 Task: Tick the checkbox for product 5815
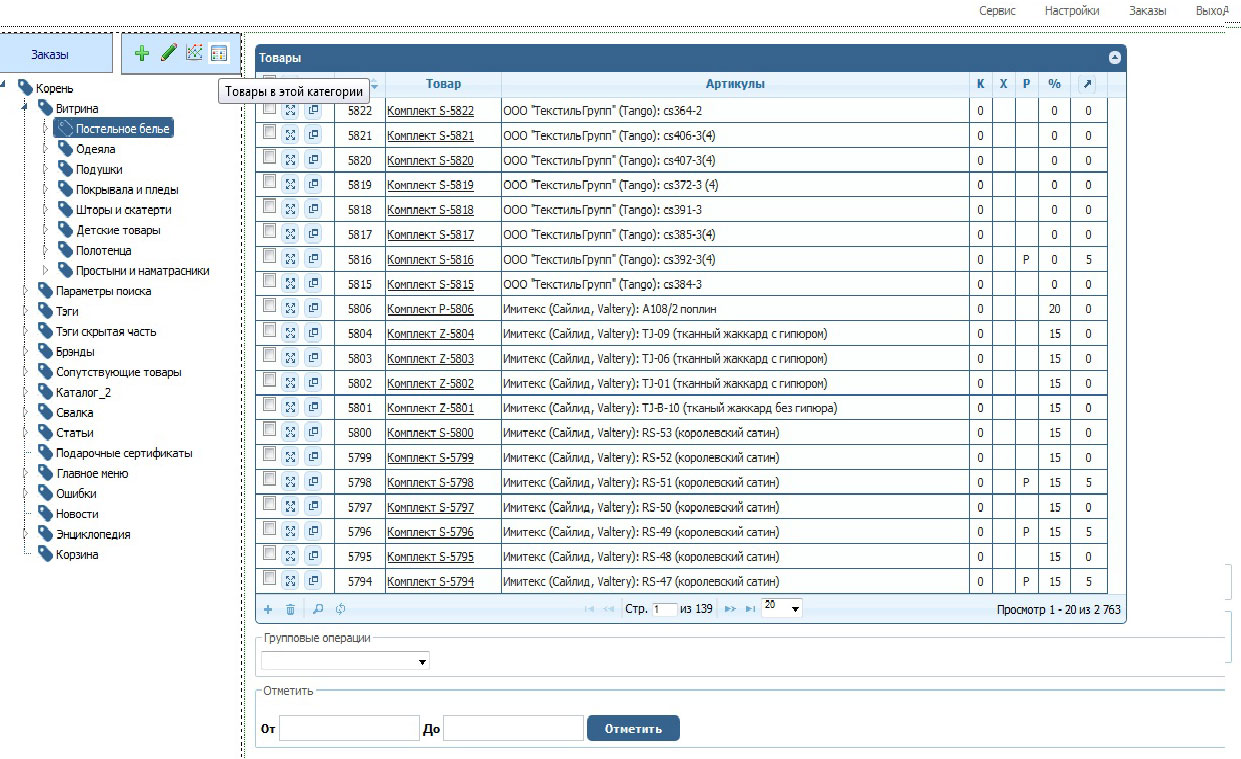[x=269, y=280]
